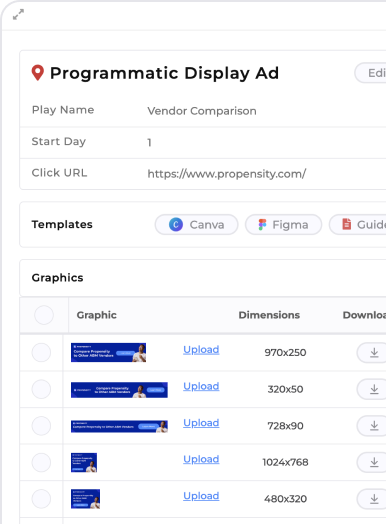Click the Play Name label
The height and width of the screenshot is (524, 386).
[63, 110]
